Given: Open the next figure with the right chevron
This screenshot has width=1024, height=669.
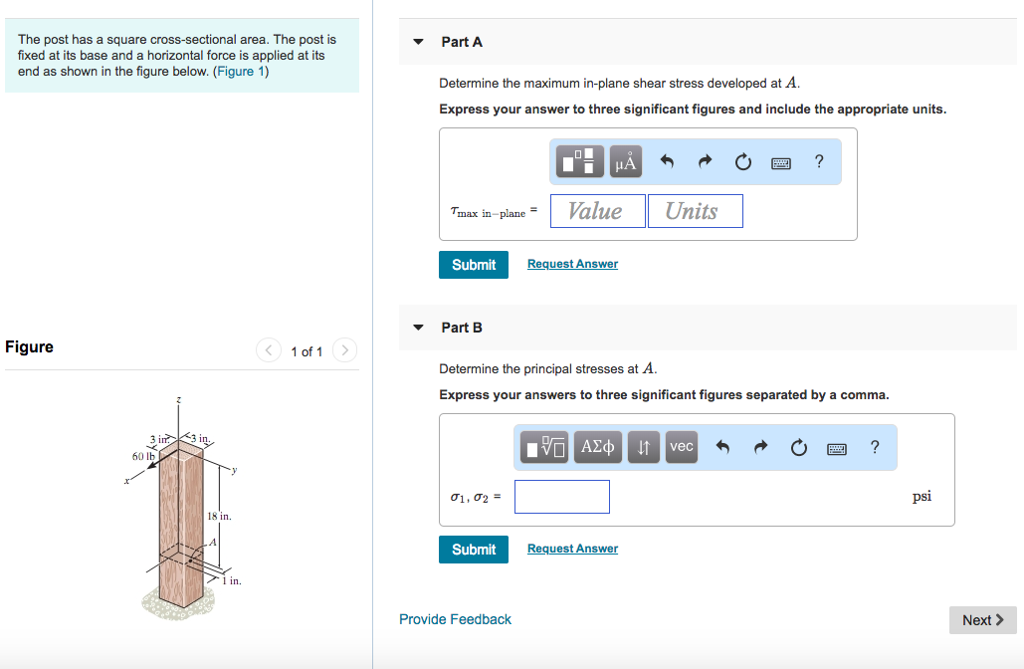Looking at the screenshot, I should point(345,351).
